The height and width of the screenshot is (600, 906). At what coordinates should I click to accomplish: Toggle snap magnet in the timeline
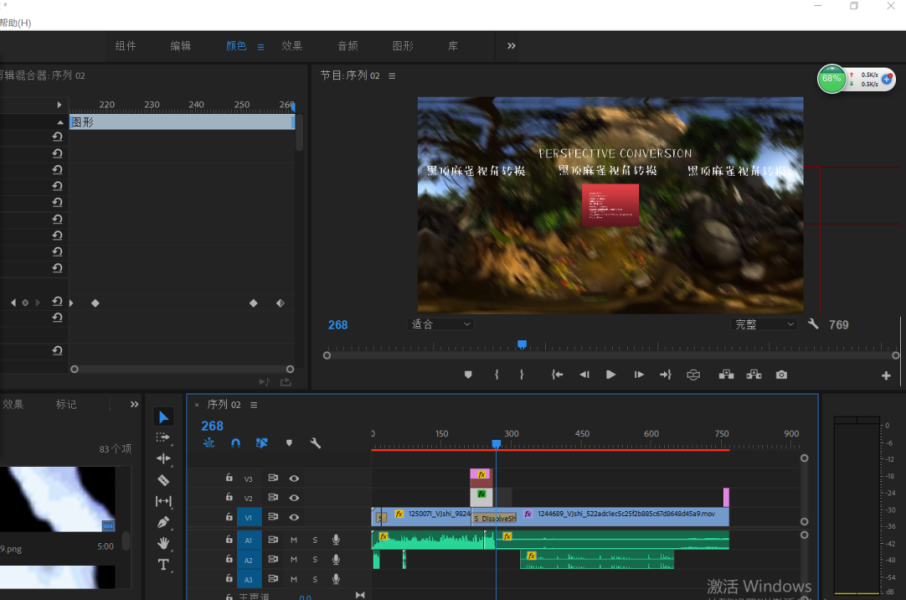[236, 443]
